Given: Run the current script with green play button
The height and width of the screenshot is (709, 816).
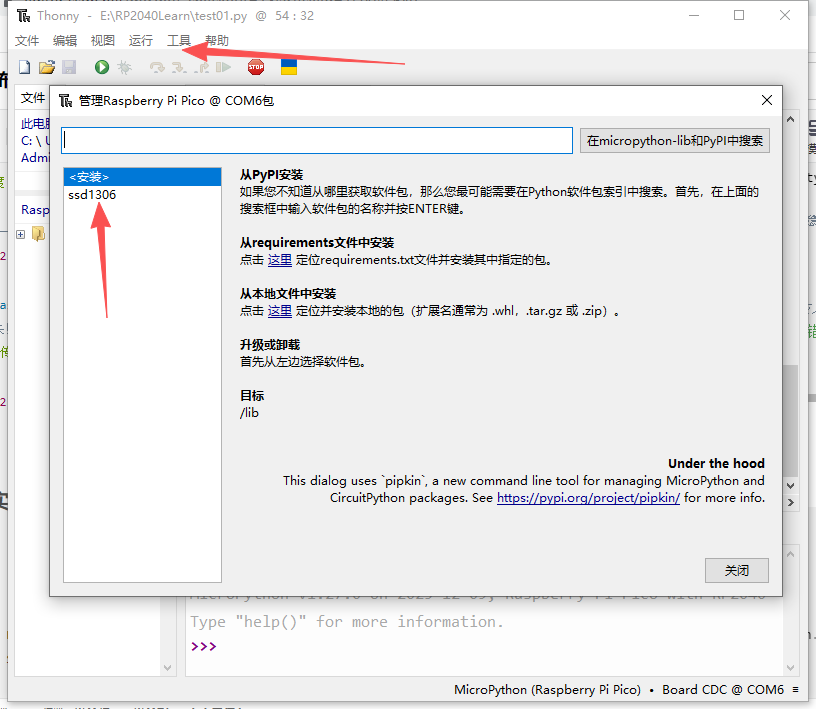Looking at the screenshot, I should [102, 67].
